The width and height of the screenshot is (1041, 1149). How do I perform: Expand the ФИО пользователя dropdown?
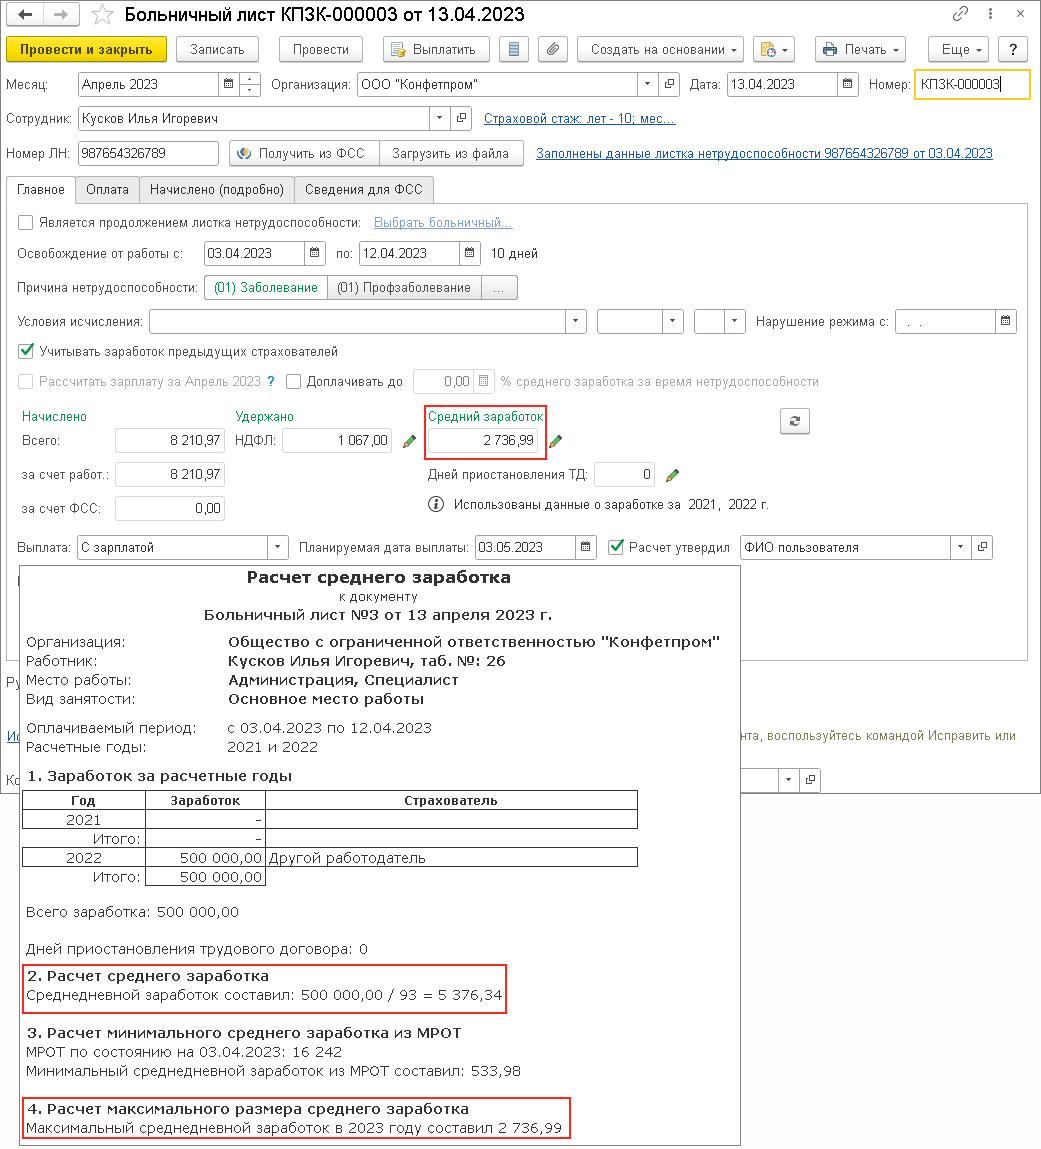tap(960, 547)
